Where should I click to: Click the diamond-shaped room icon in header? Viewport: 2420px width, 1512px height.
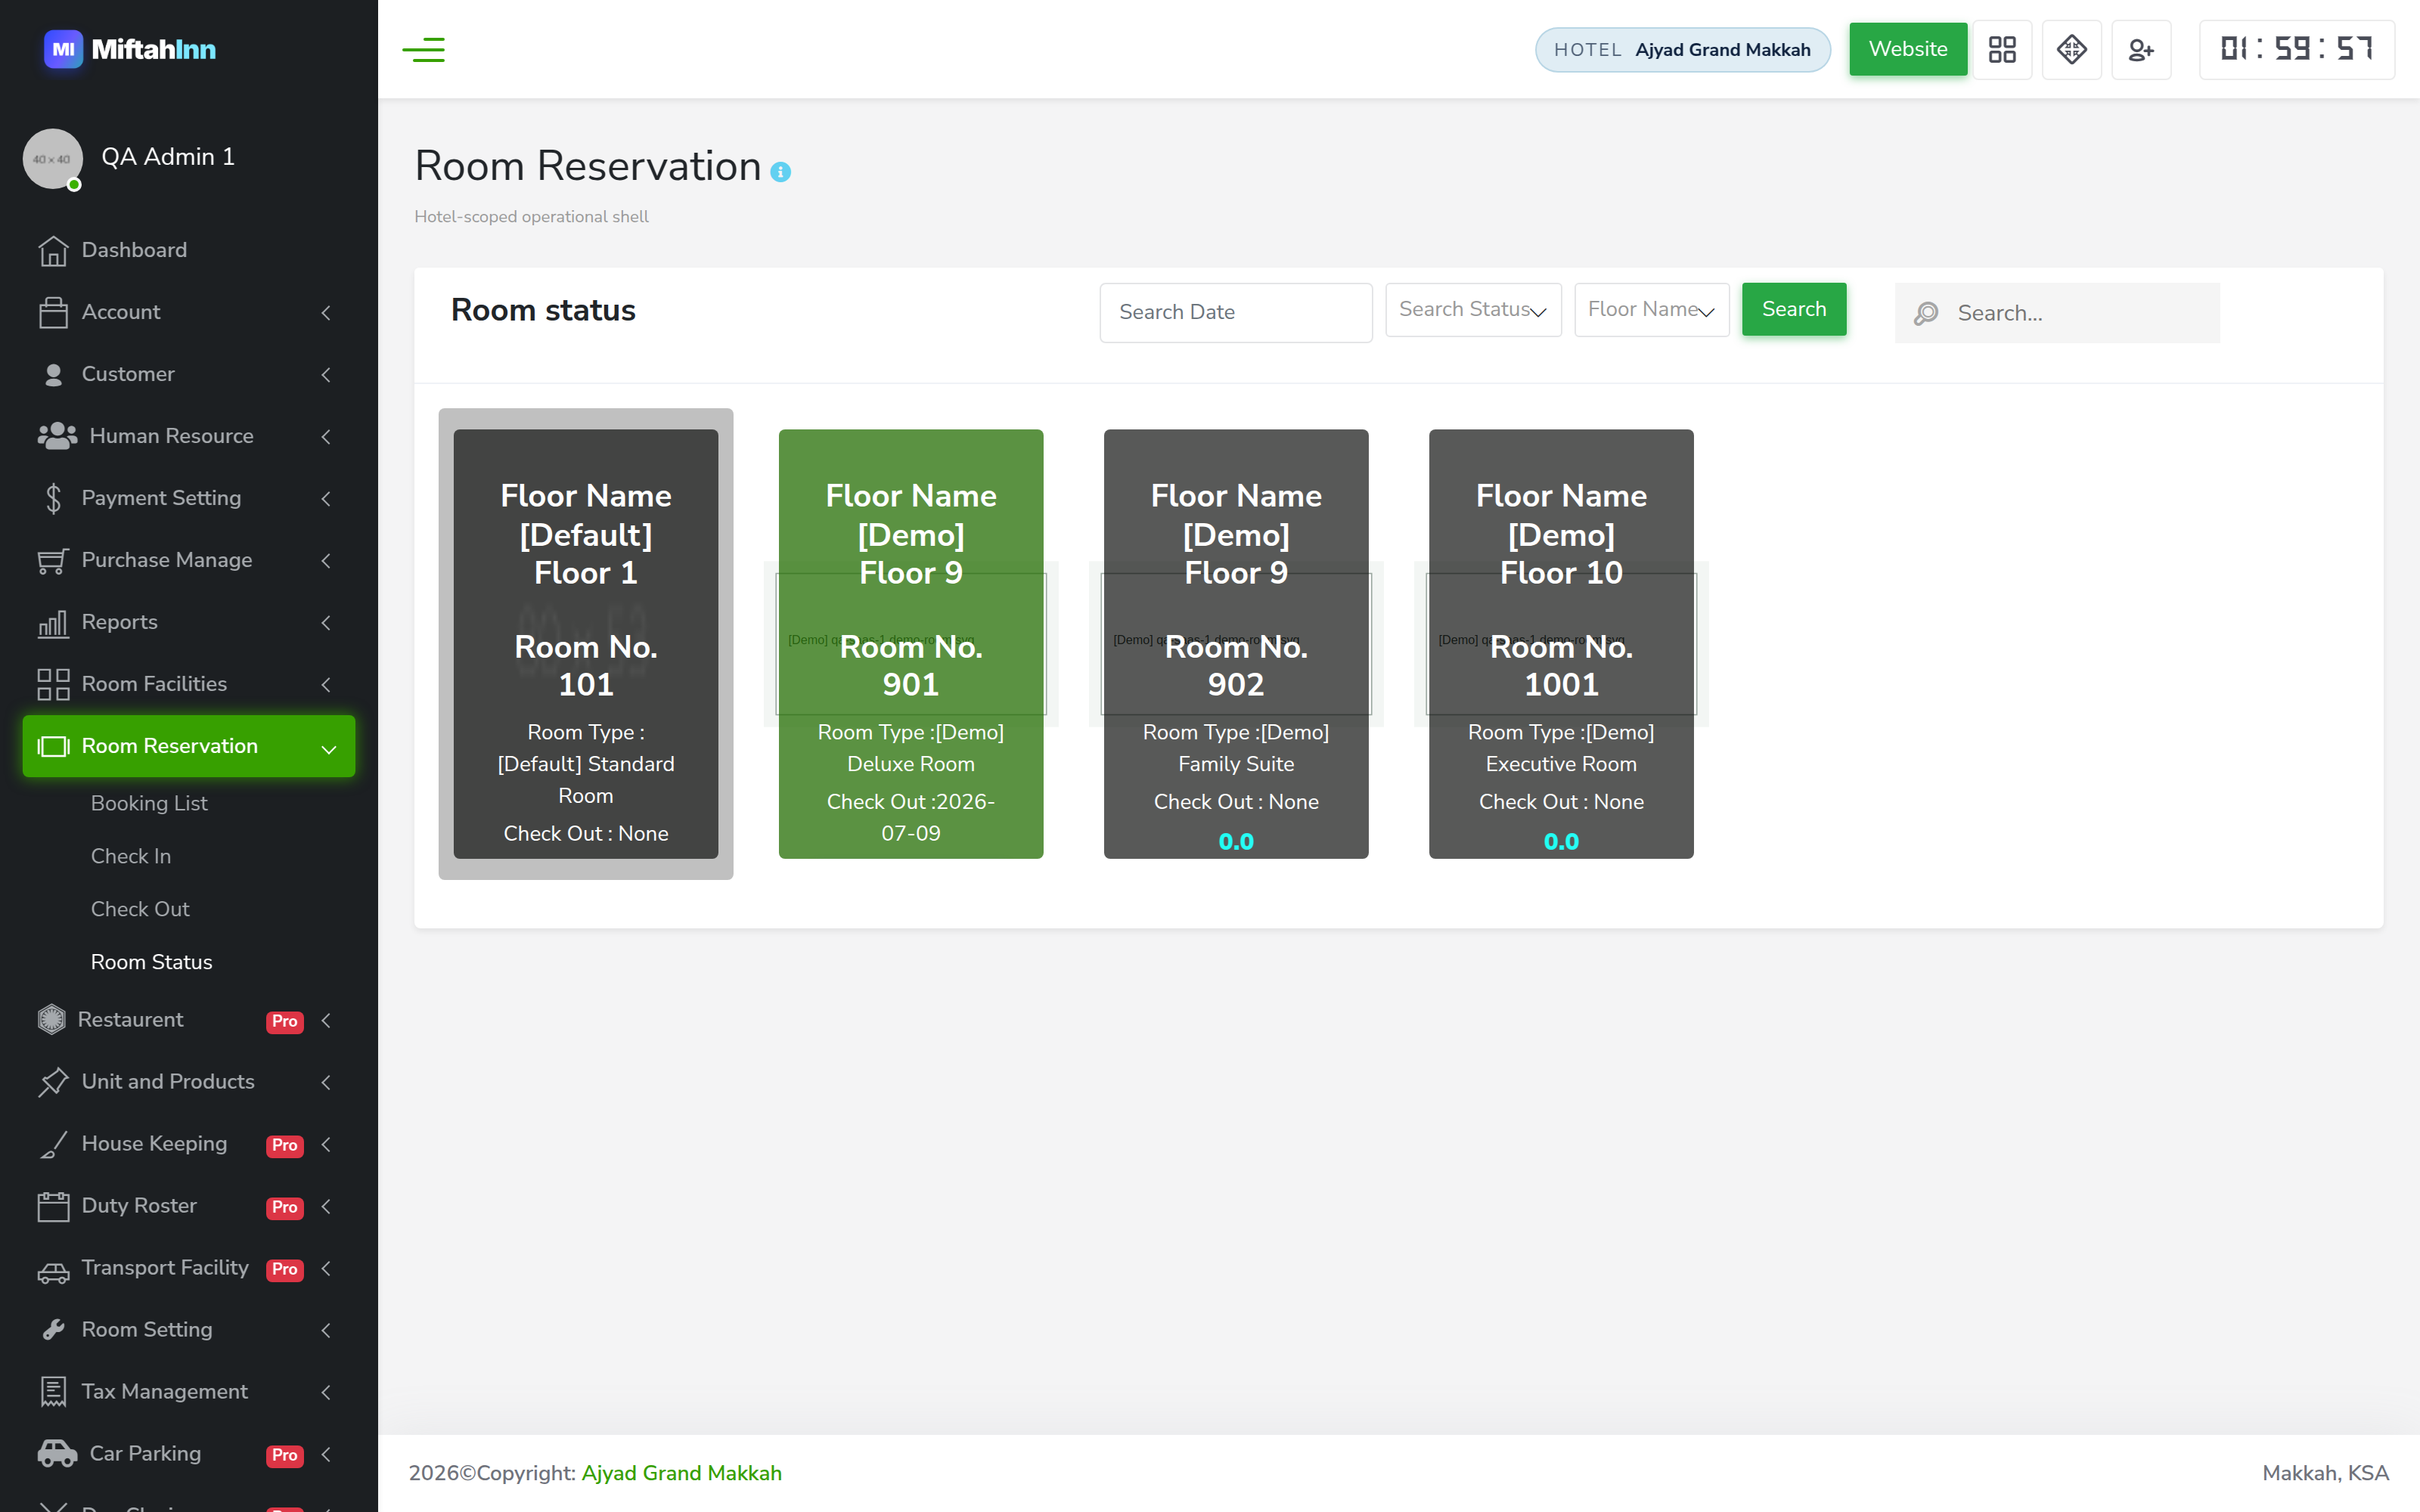(x=2071, y=49)
